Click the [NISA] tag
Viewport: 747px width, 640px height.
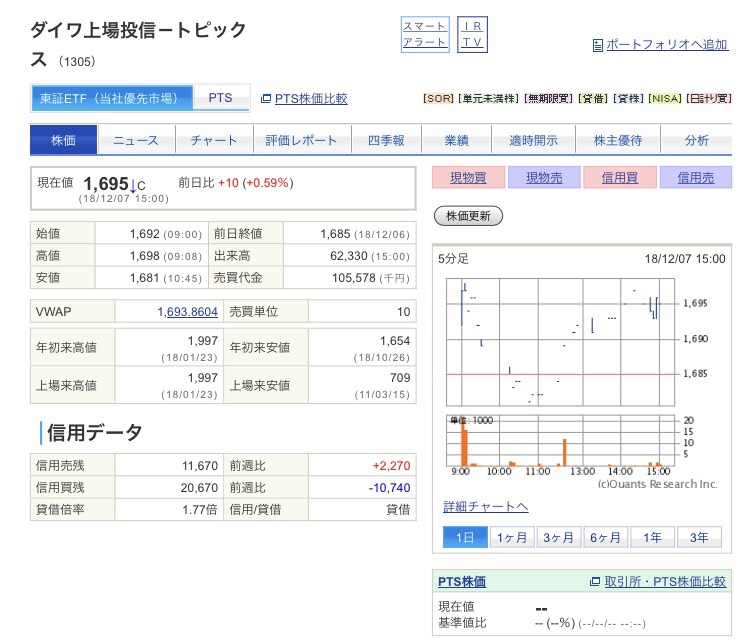(x=664, y=99)
